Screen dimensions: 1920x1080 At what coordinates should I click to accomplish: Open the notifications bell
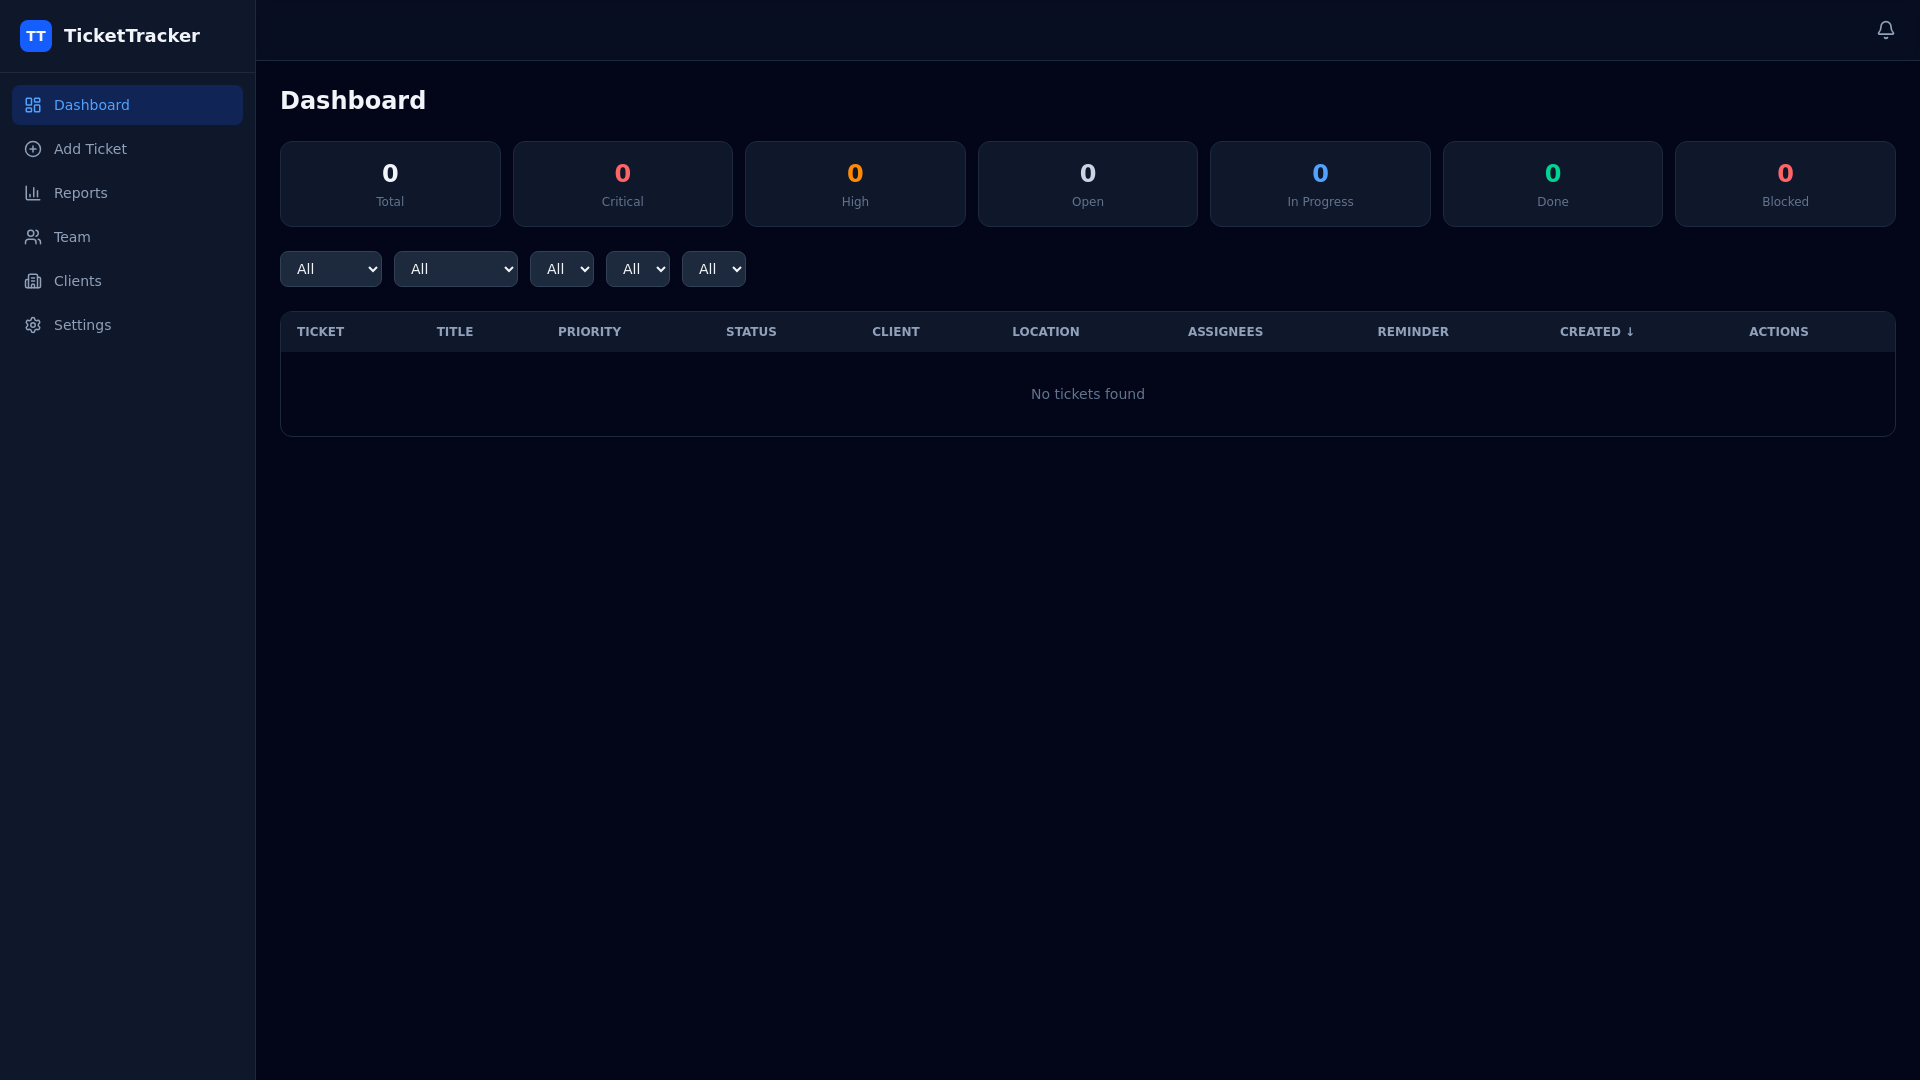(1885, 30)
